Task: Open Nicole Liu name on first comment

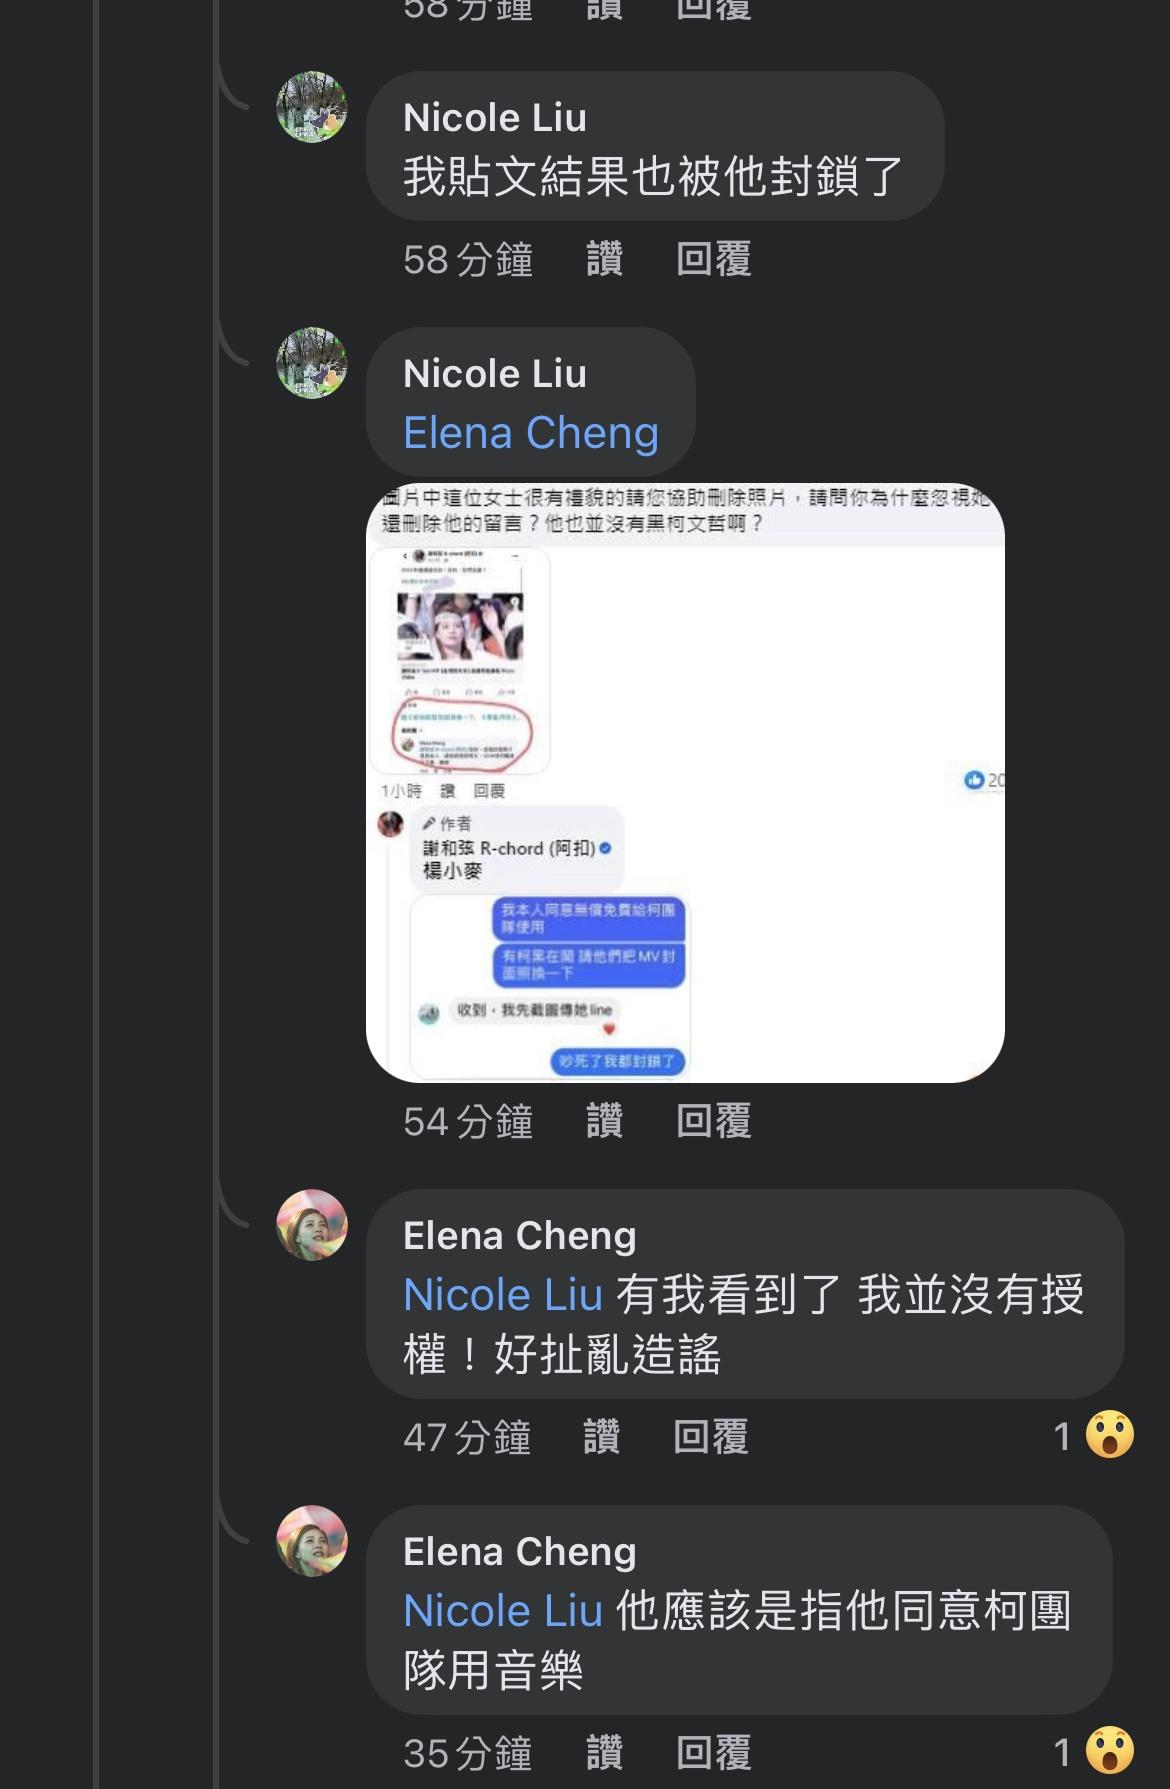Action: (x=495, y=118)
